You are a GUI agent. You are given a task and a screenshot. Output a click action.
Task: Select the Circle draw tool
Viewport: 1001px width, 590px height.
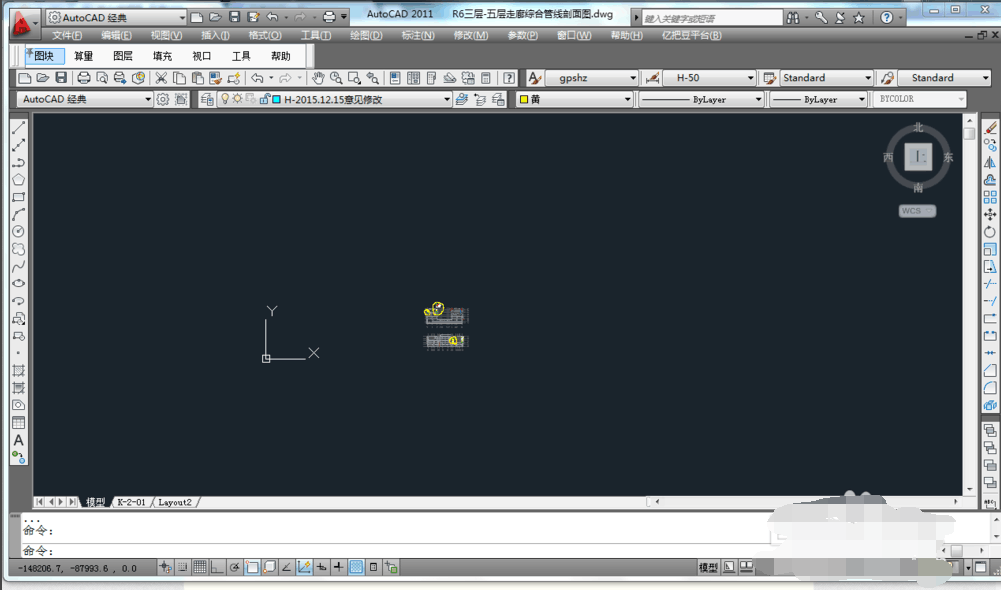[19, 231]
